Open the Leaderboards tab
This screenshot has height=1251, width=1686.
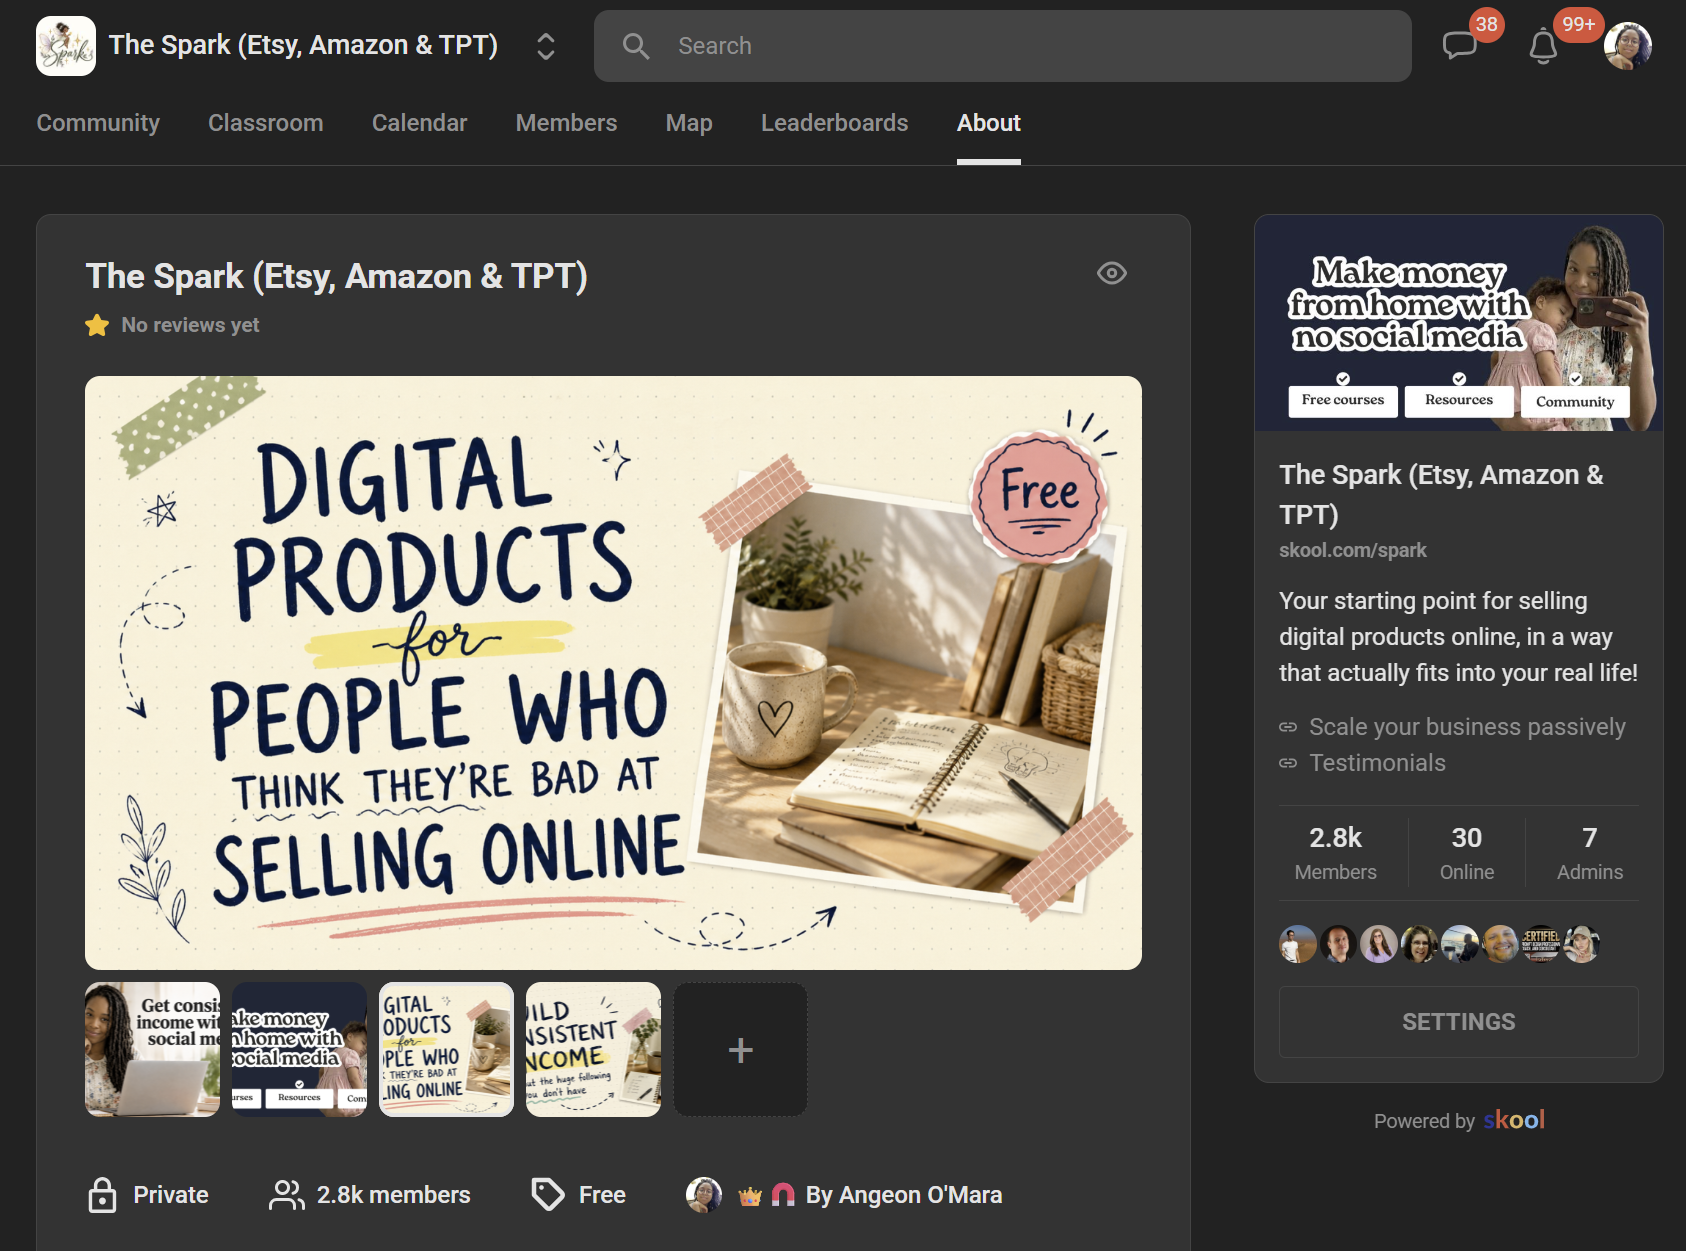click(x=835, y=123)
